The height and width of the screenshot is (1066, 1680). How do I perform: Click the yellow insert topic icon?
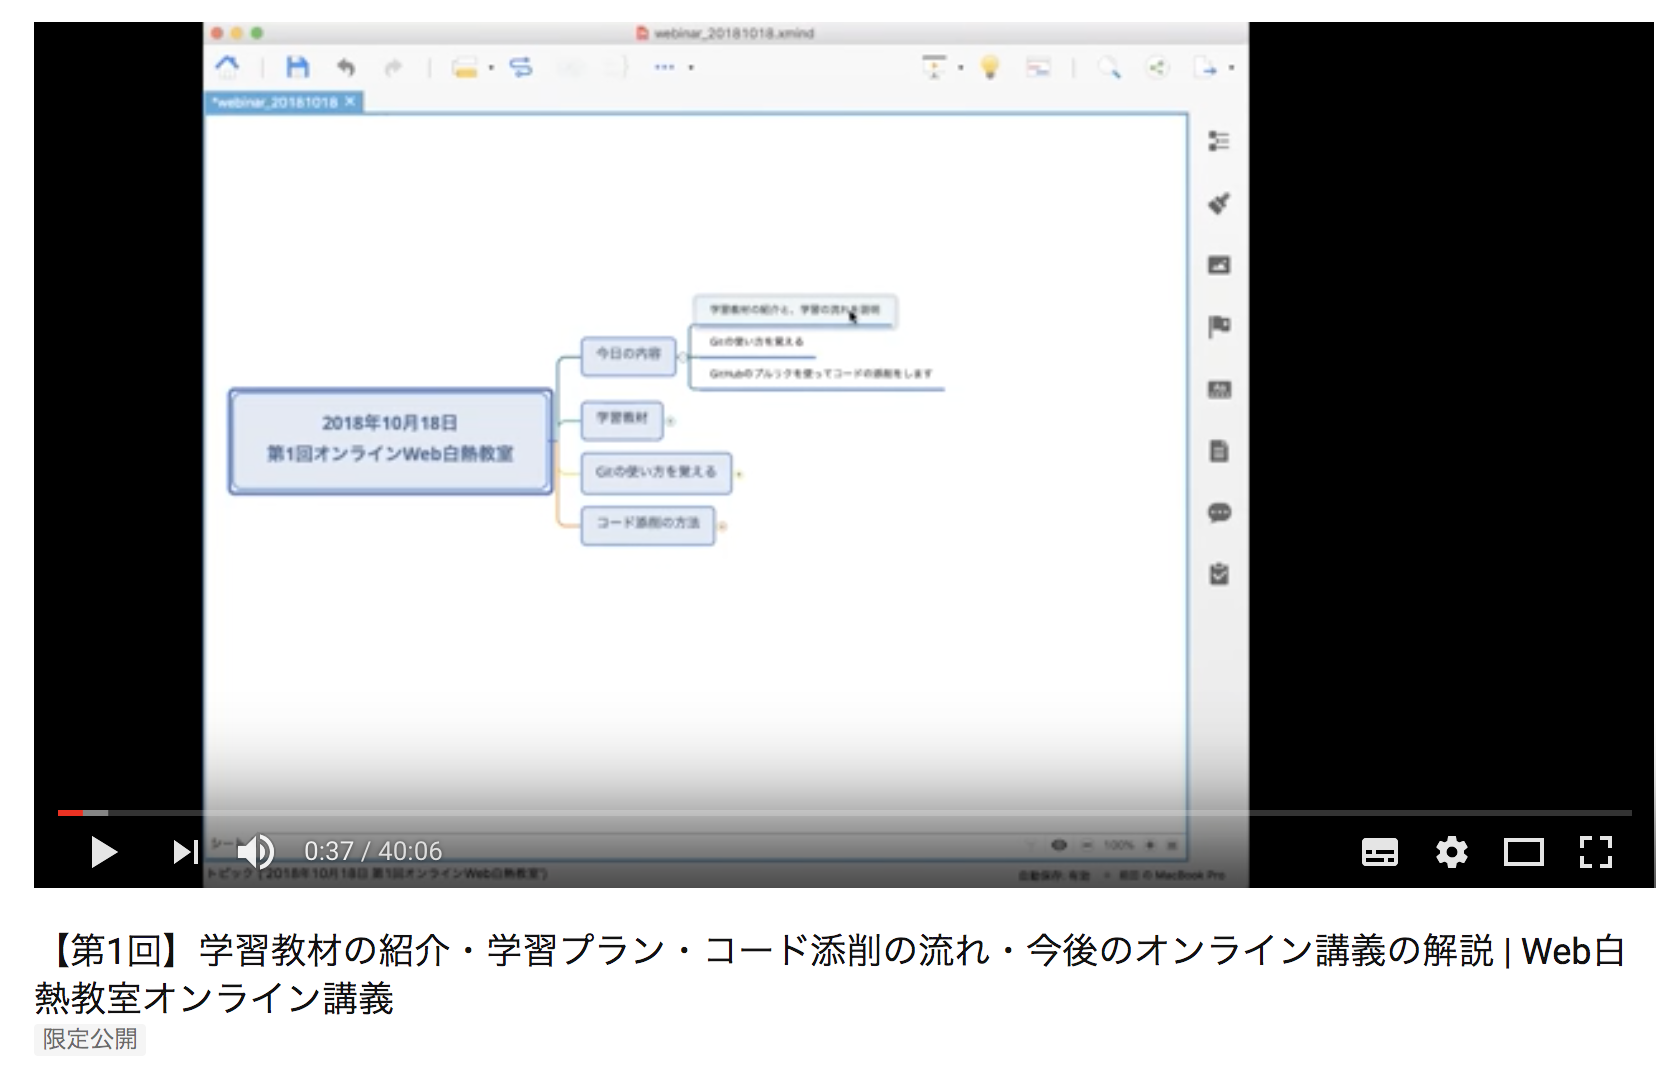pos(464,68)
